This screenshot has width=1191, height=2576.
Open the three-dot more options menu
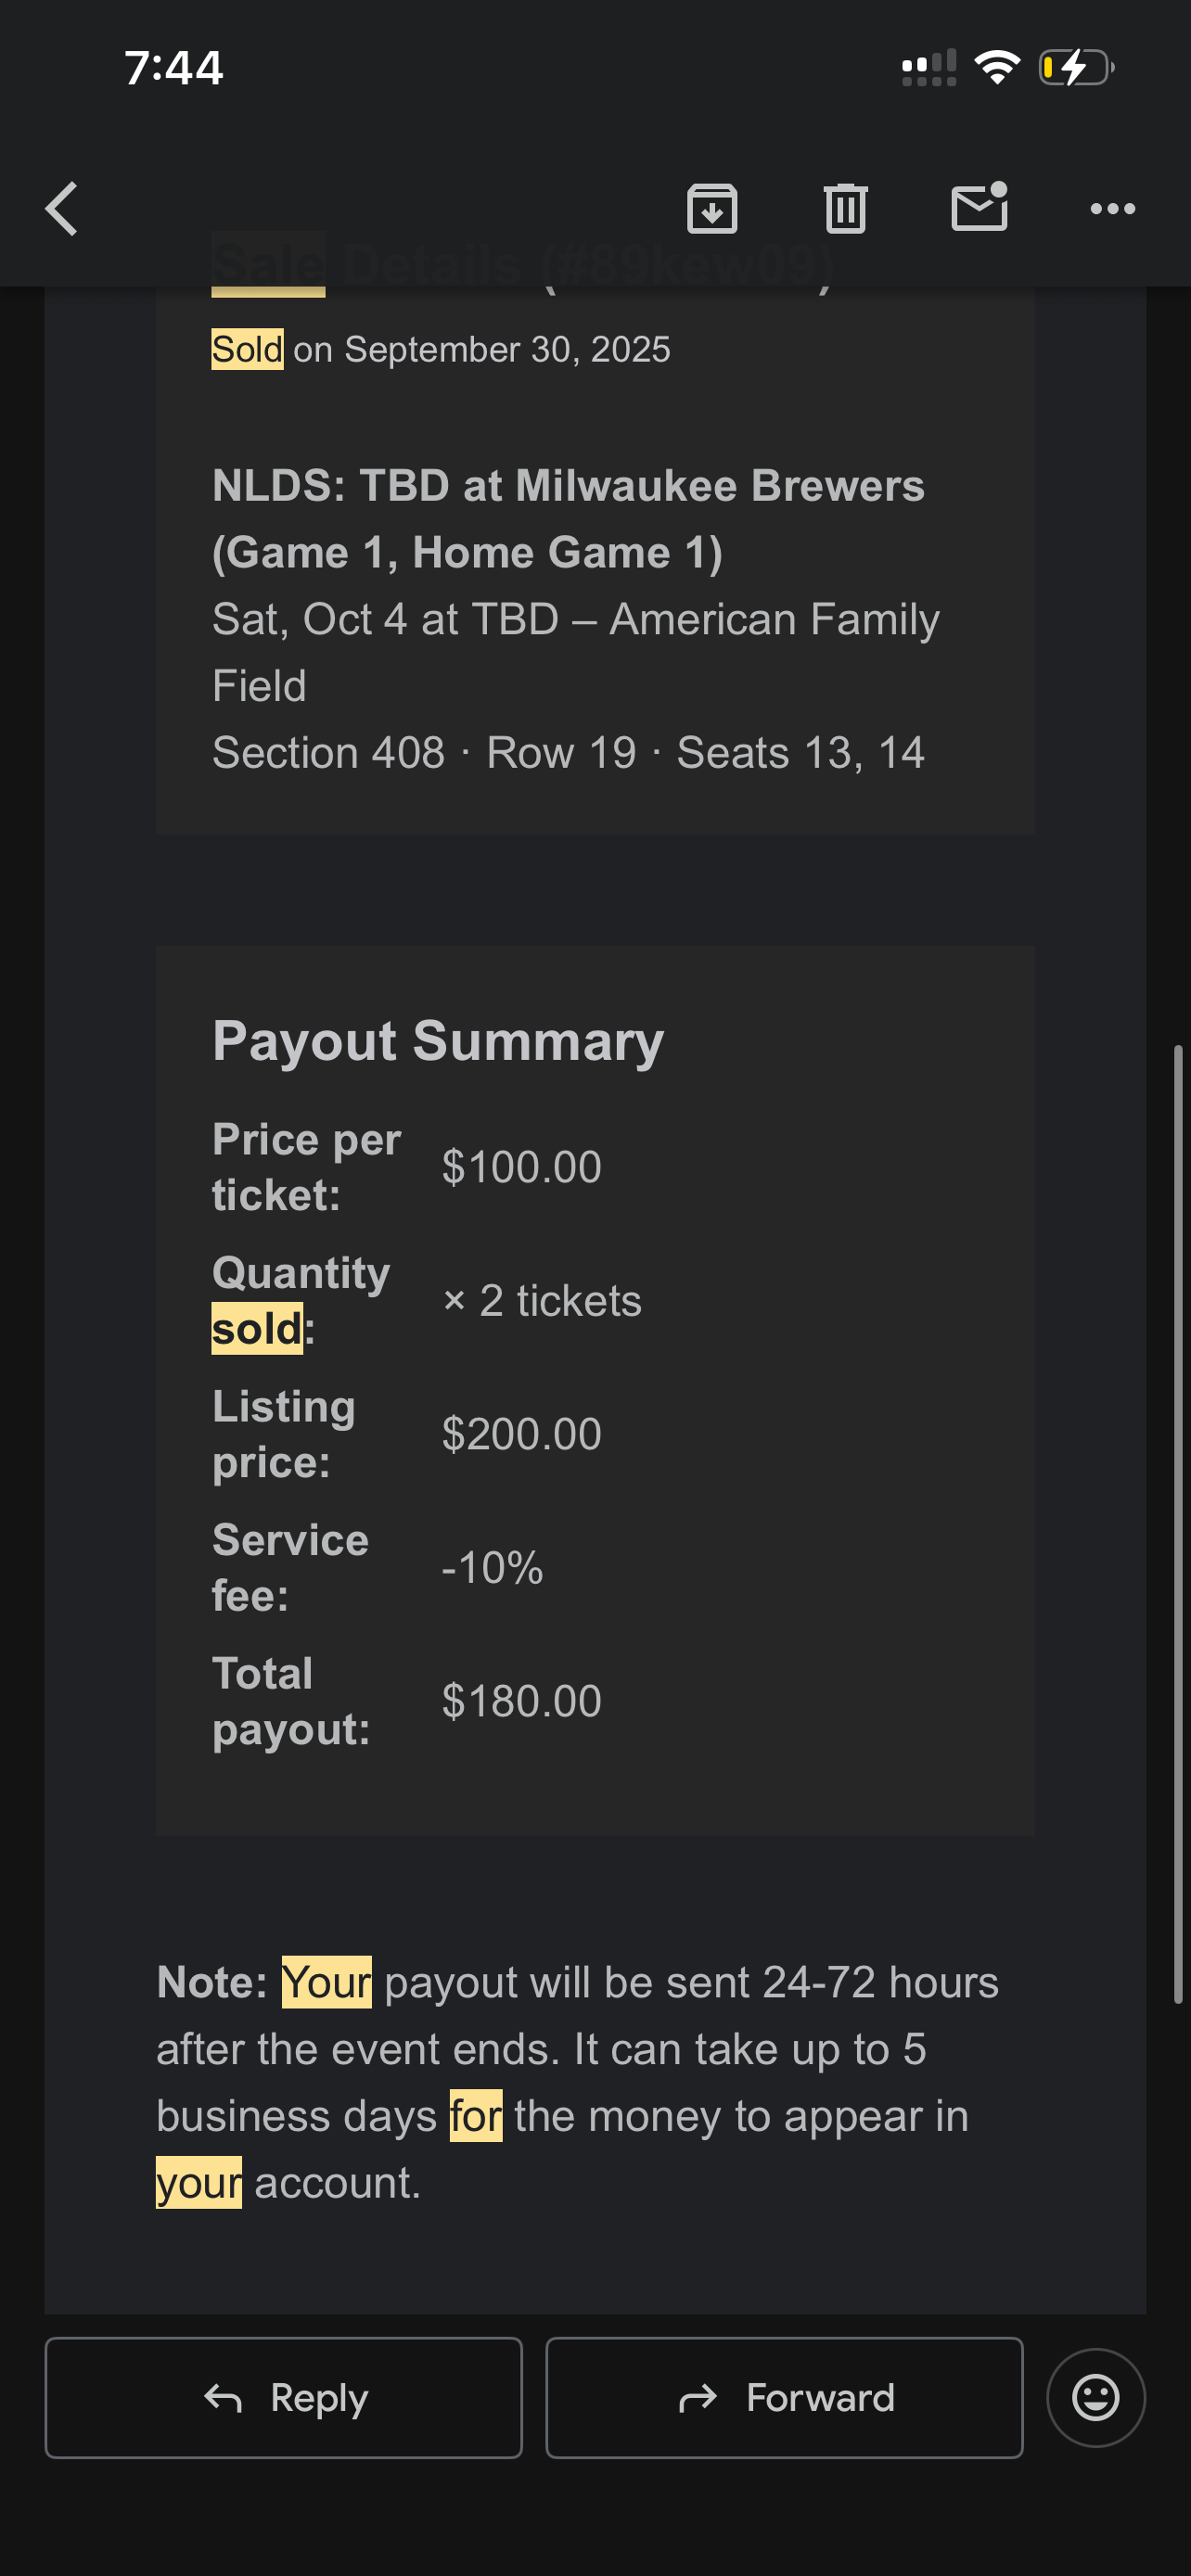tap(1112, 209)
